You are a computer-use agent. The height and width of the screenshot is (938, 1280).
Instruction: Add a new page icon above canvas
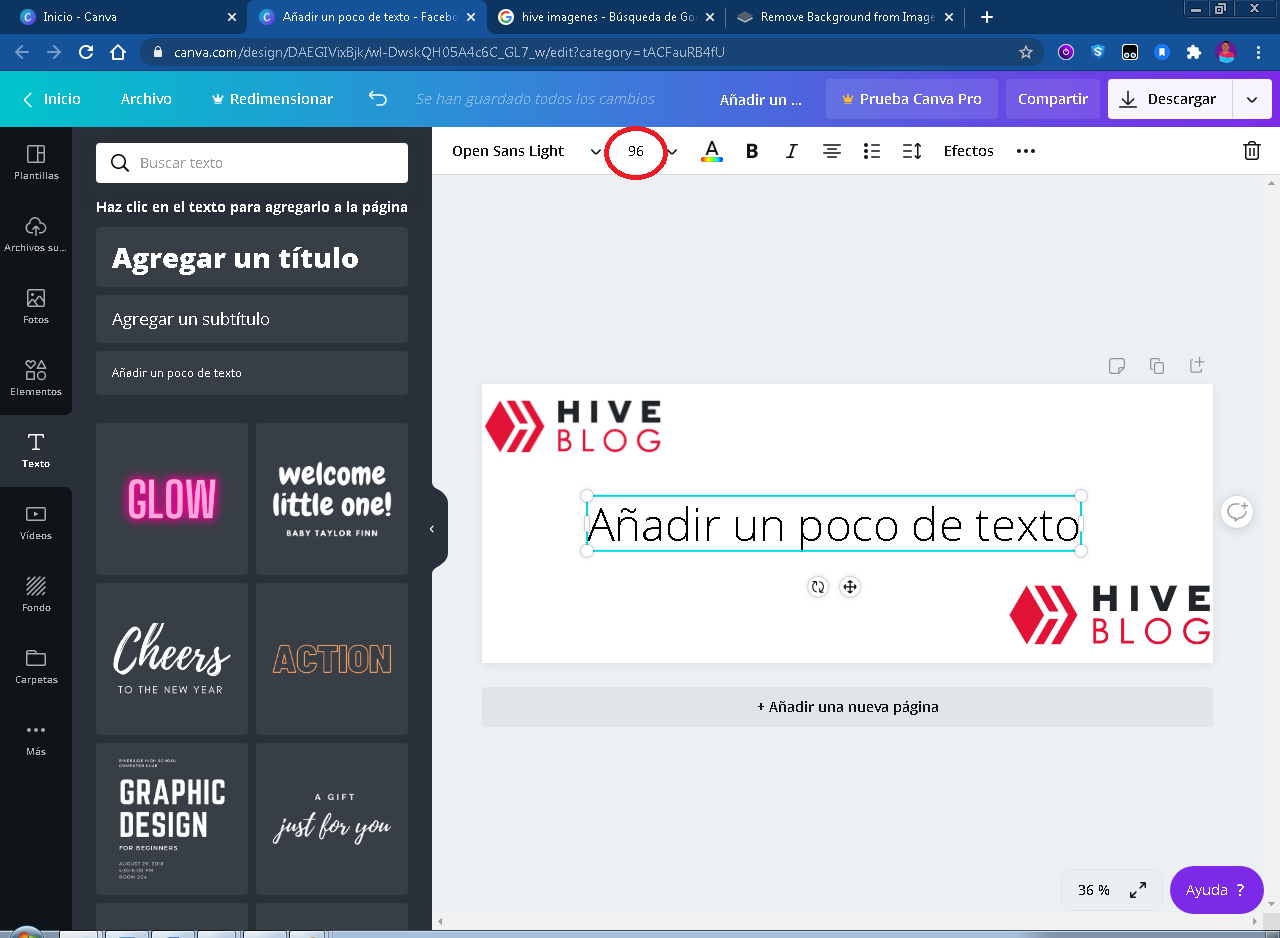point(1196,366)
